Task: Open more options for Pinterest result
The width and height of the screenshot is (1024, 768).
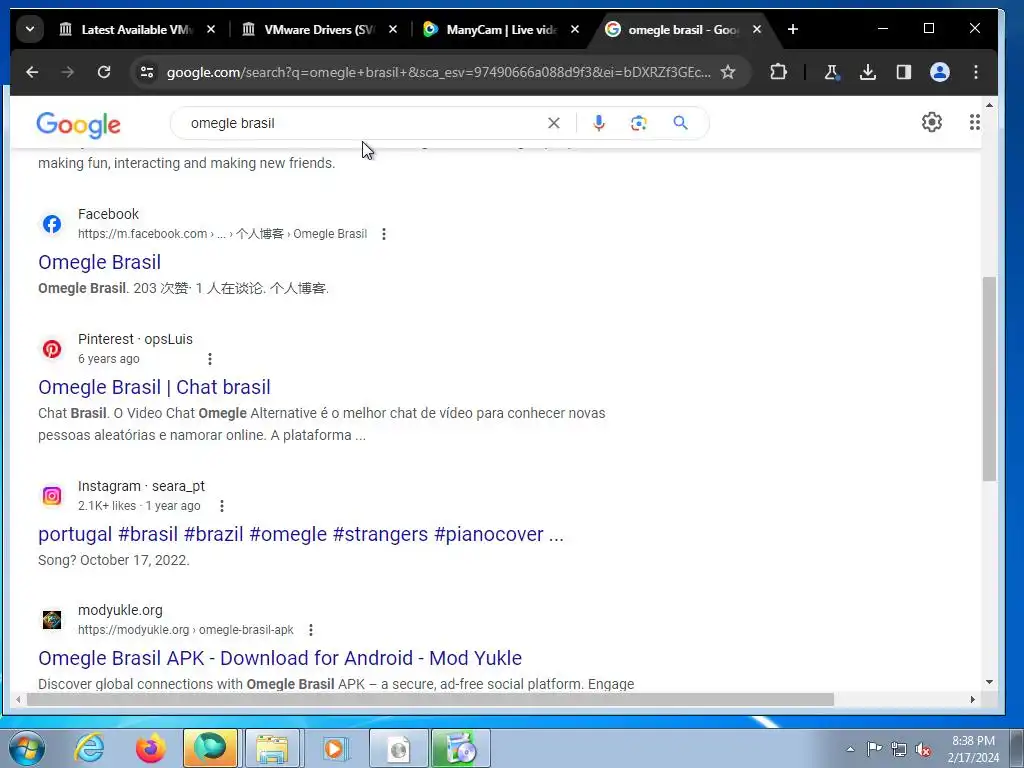Action: (210, 359)
